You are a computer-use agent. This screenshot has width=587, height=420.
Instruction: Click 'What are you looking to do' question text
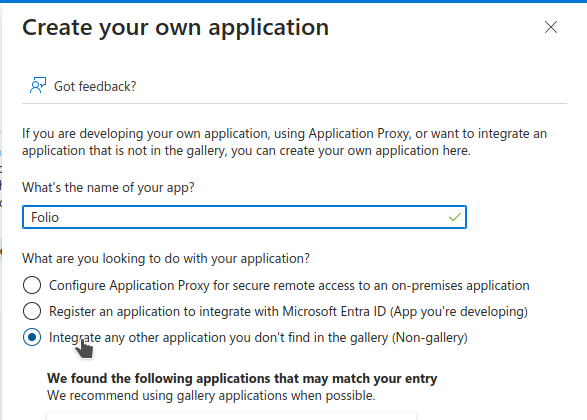click(x=166, y=259)
